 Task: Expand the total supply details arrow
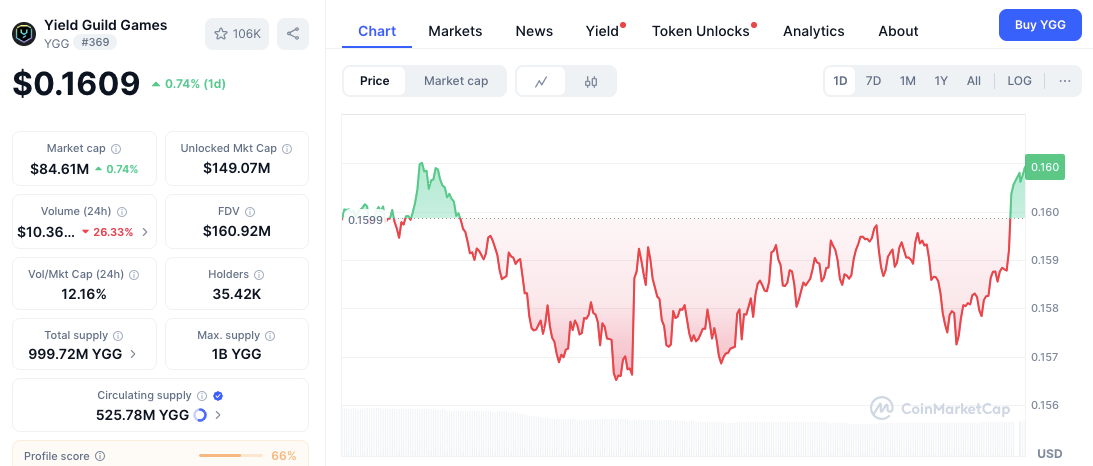point(134,354)
